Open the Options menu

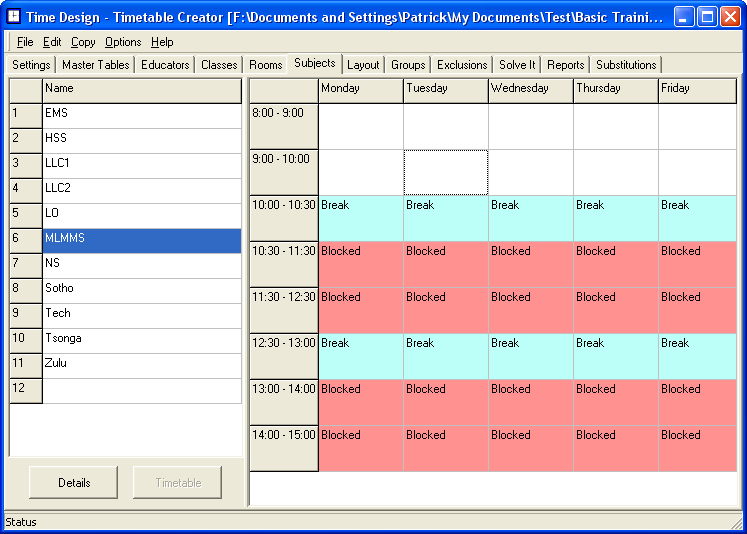123,42
